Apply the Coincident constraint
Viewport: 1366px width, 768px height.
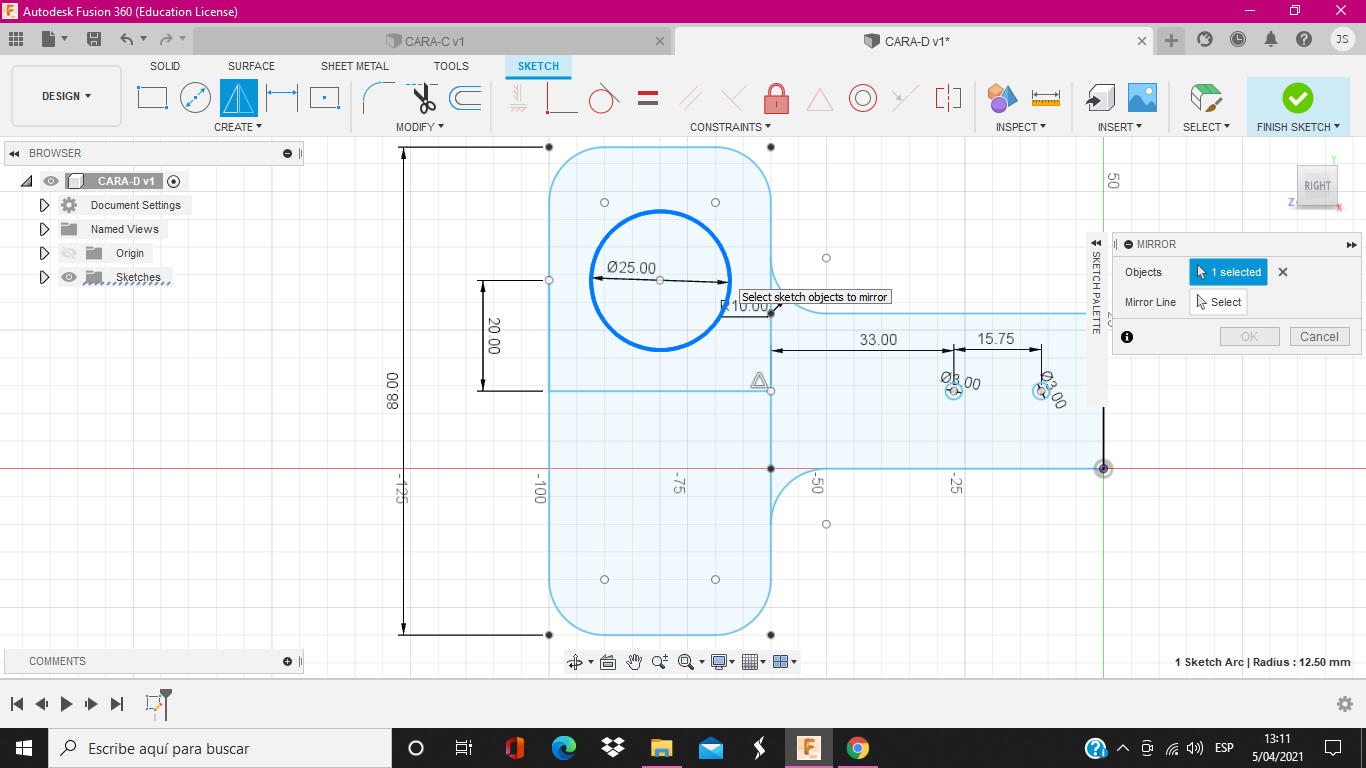(x=561, y=98)
